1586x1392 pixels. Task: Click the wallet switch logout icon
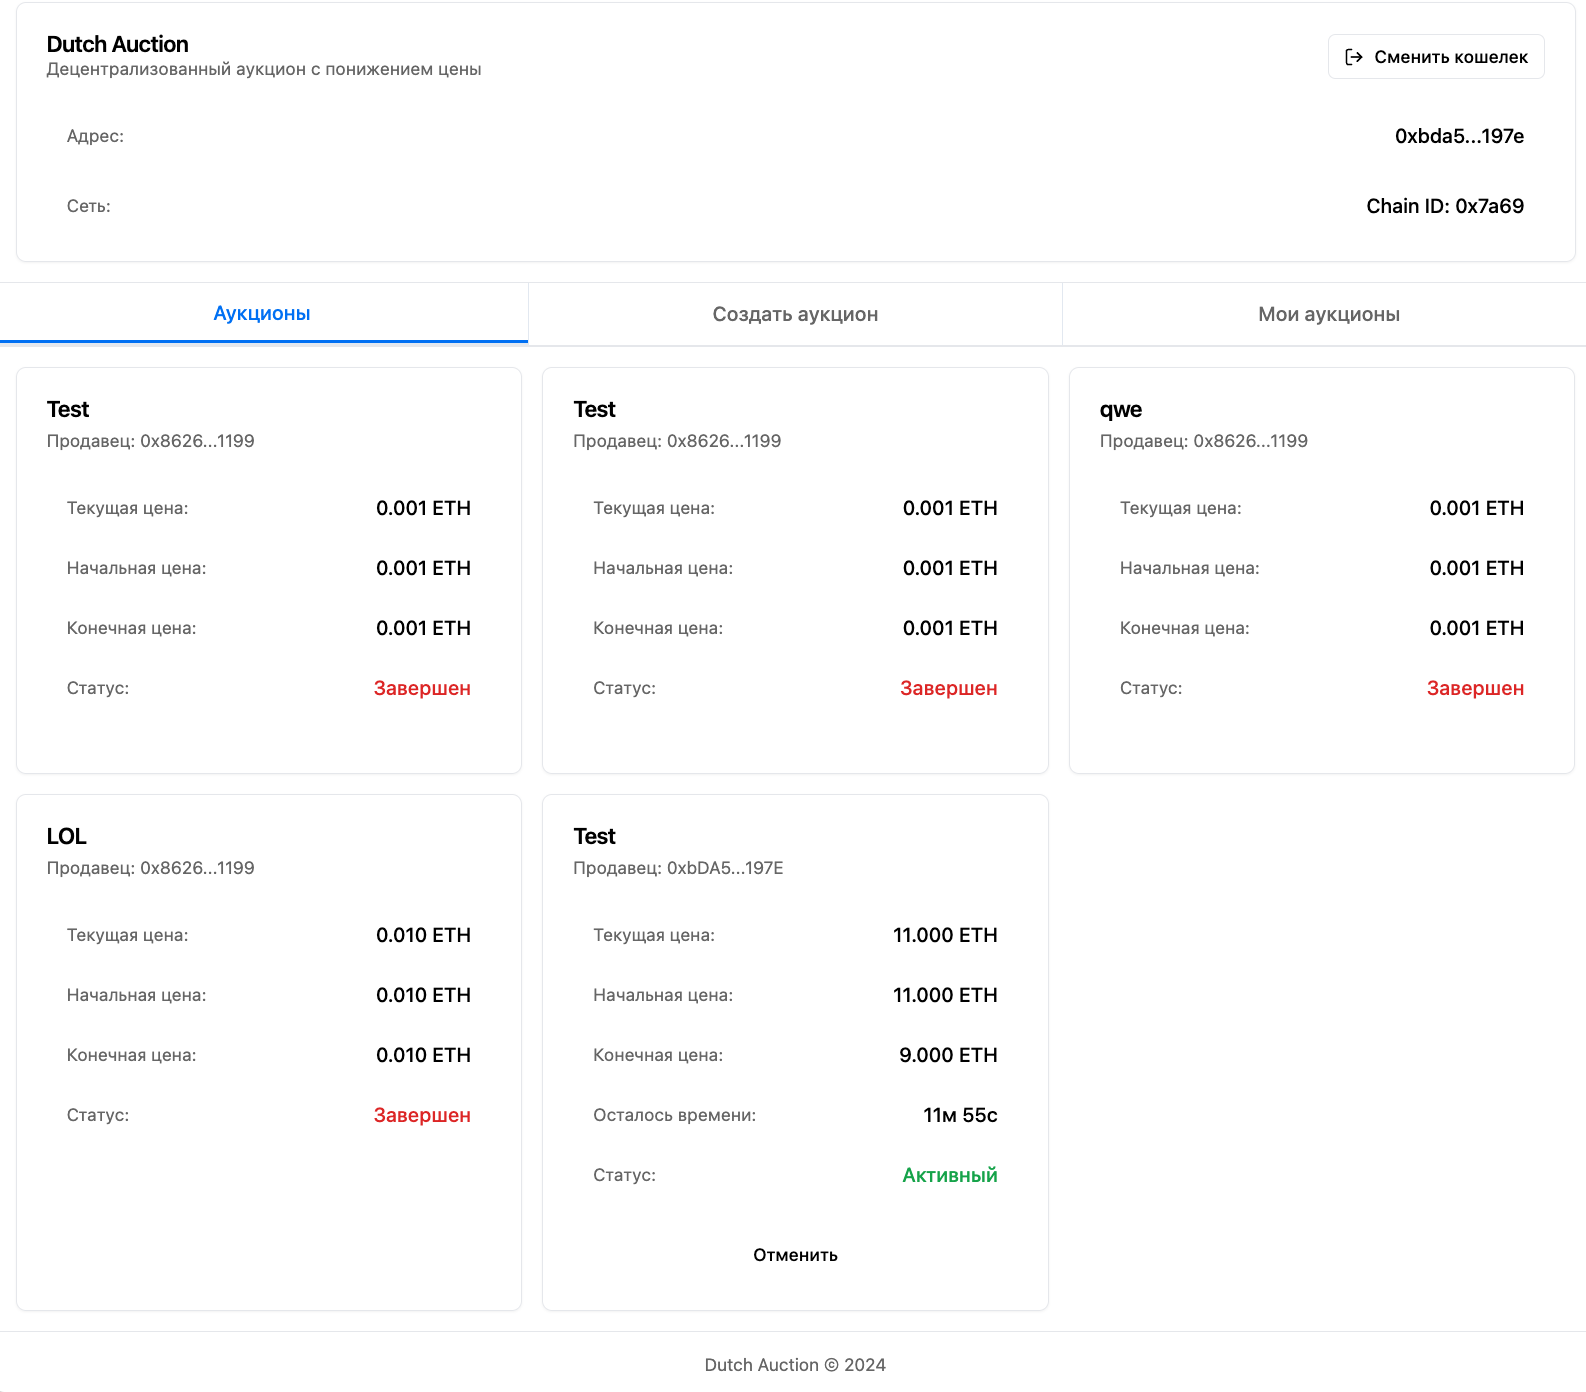coord(1354,57)
